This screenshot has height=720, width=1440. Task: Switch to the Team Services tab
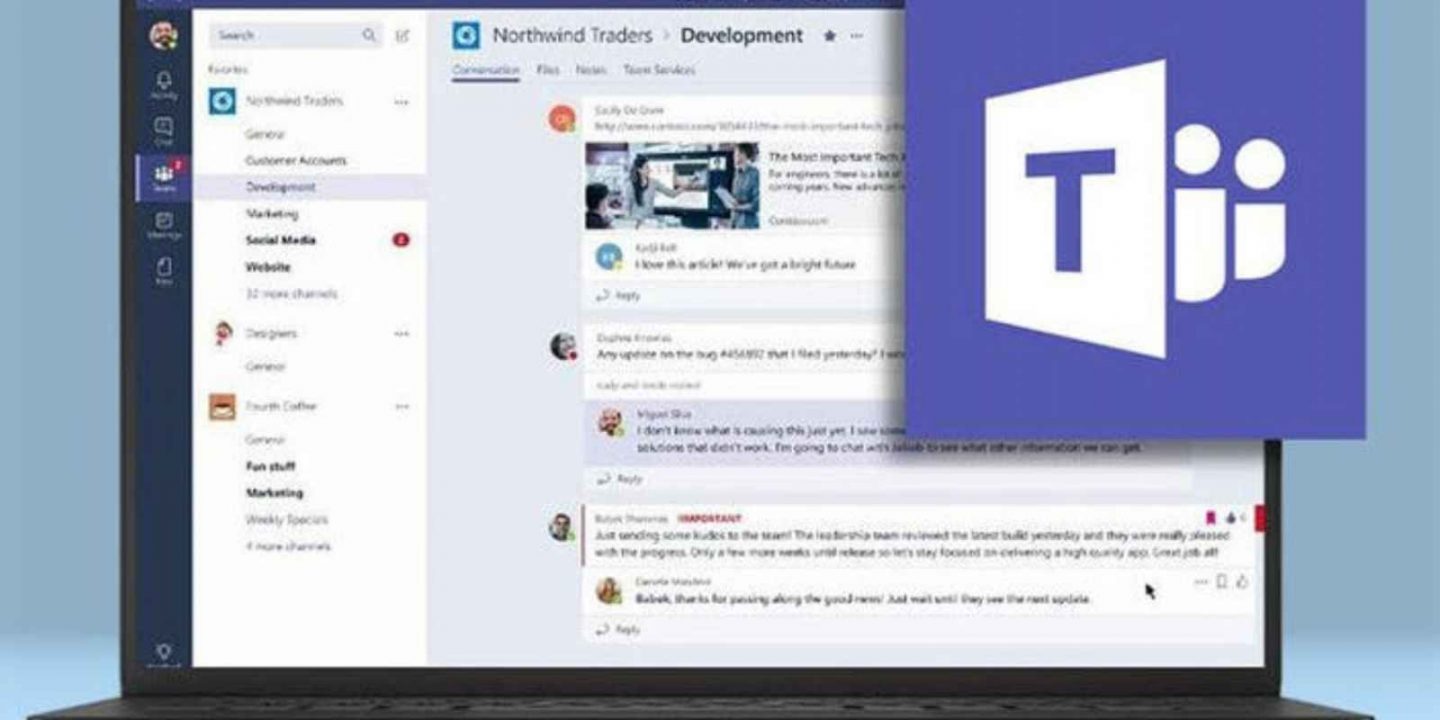659,70
